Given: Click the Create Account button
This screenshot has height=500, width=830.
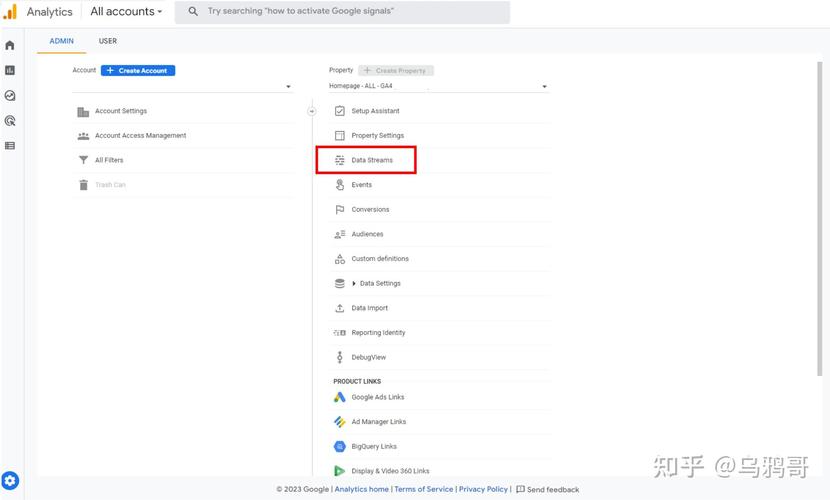Looking at the screenshot, I should 138,70.
